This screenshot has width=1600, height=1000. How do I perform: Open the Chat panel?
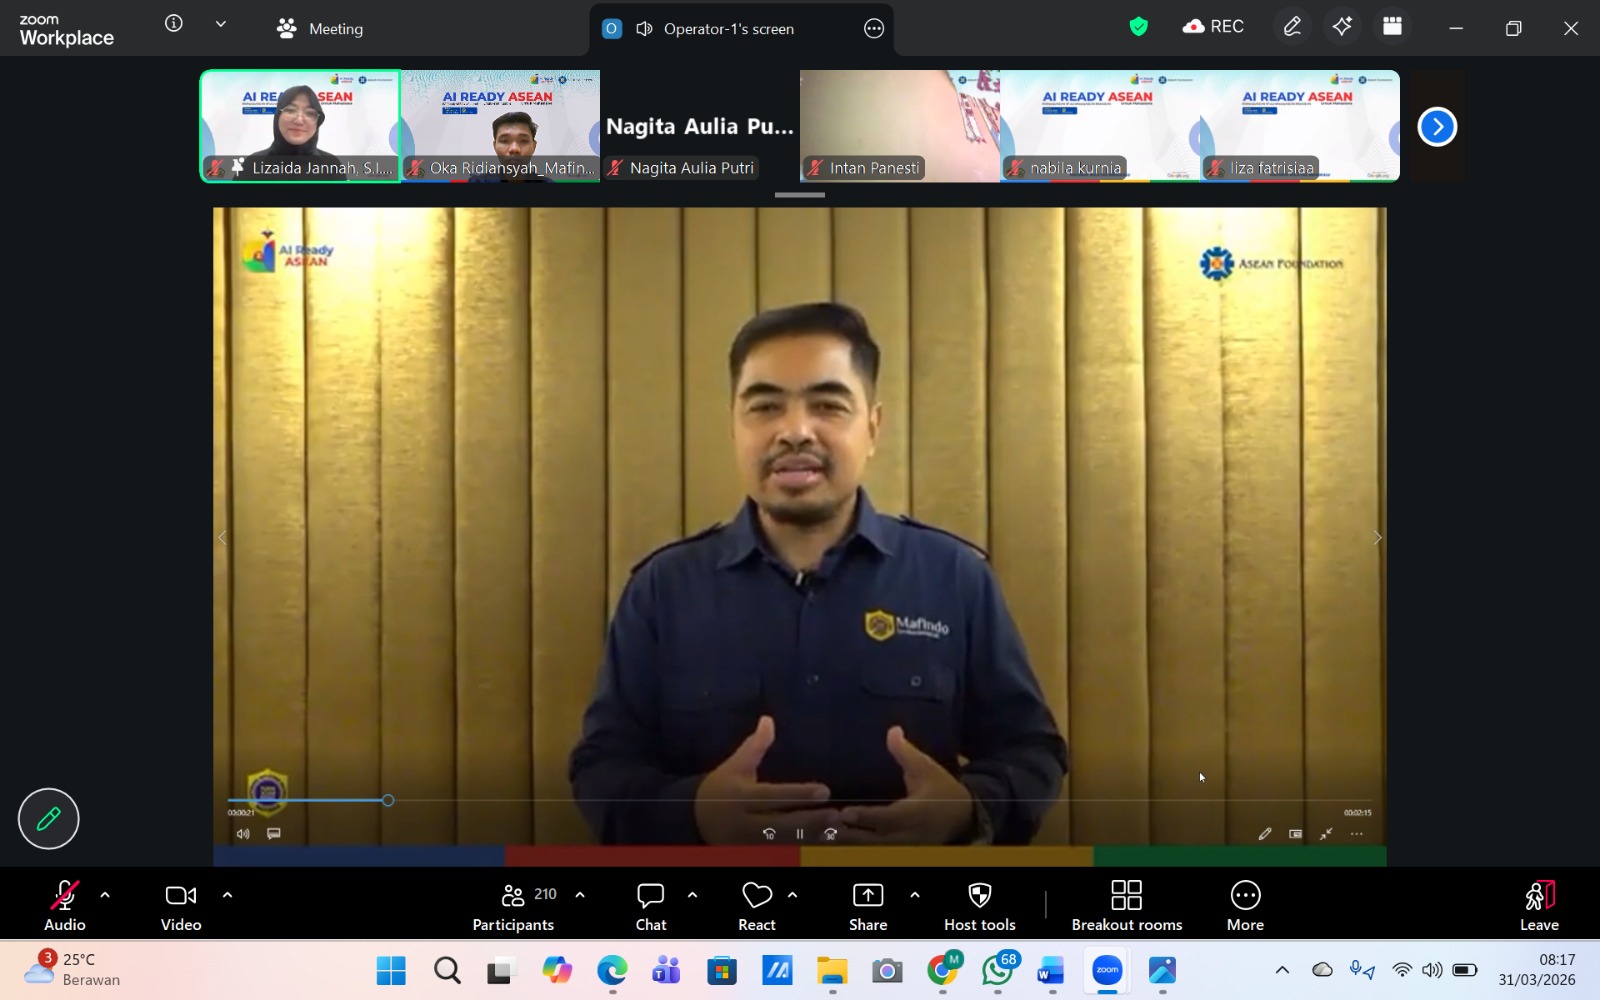tap(651, 905)
